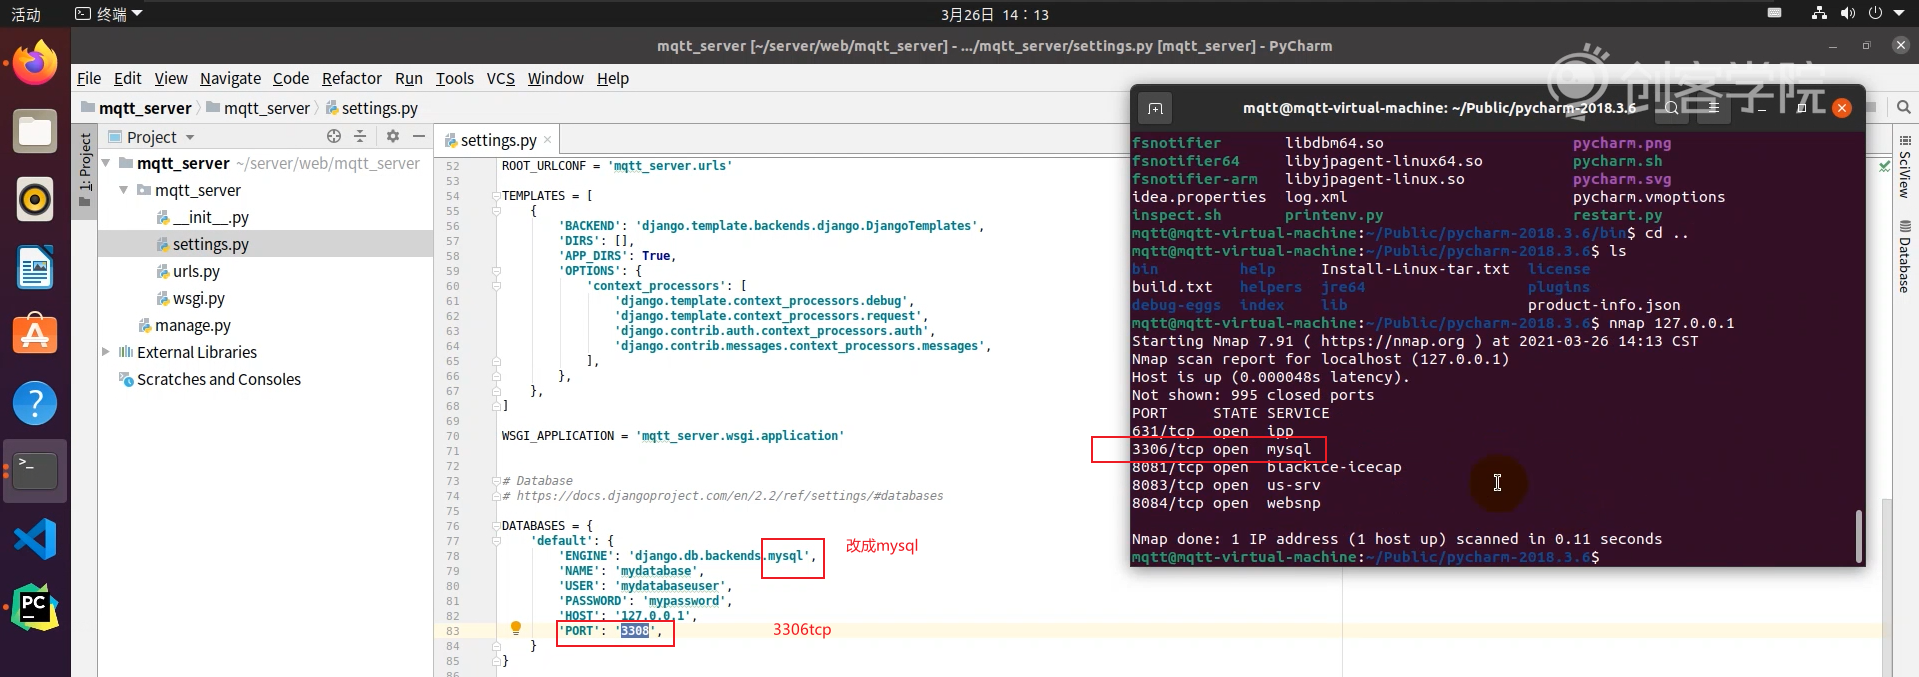Open the system menu arrow in top bar

pyautogui.click(x=1898, y=13)
